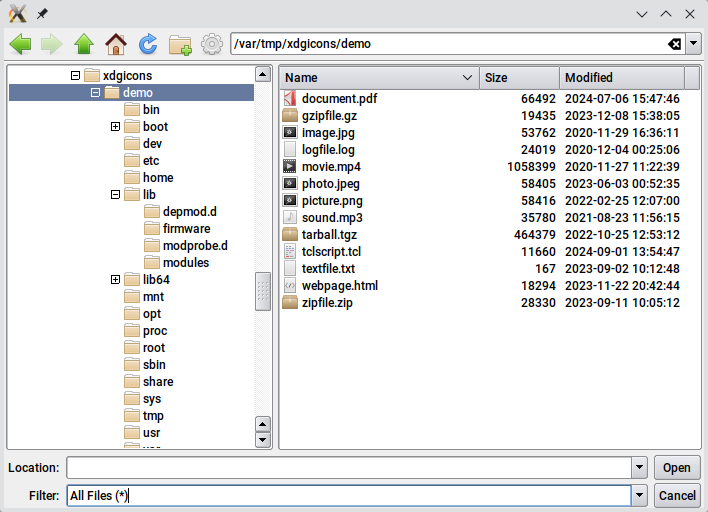Select the home folder in tree
This screenshot has width=708, height=512.
149,177
